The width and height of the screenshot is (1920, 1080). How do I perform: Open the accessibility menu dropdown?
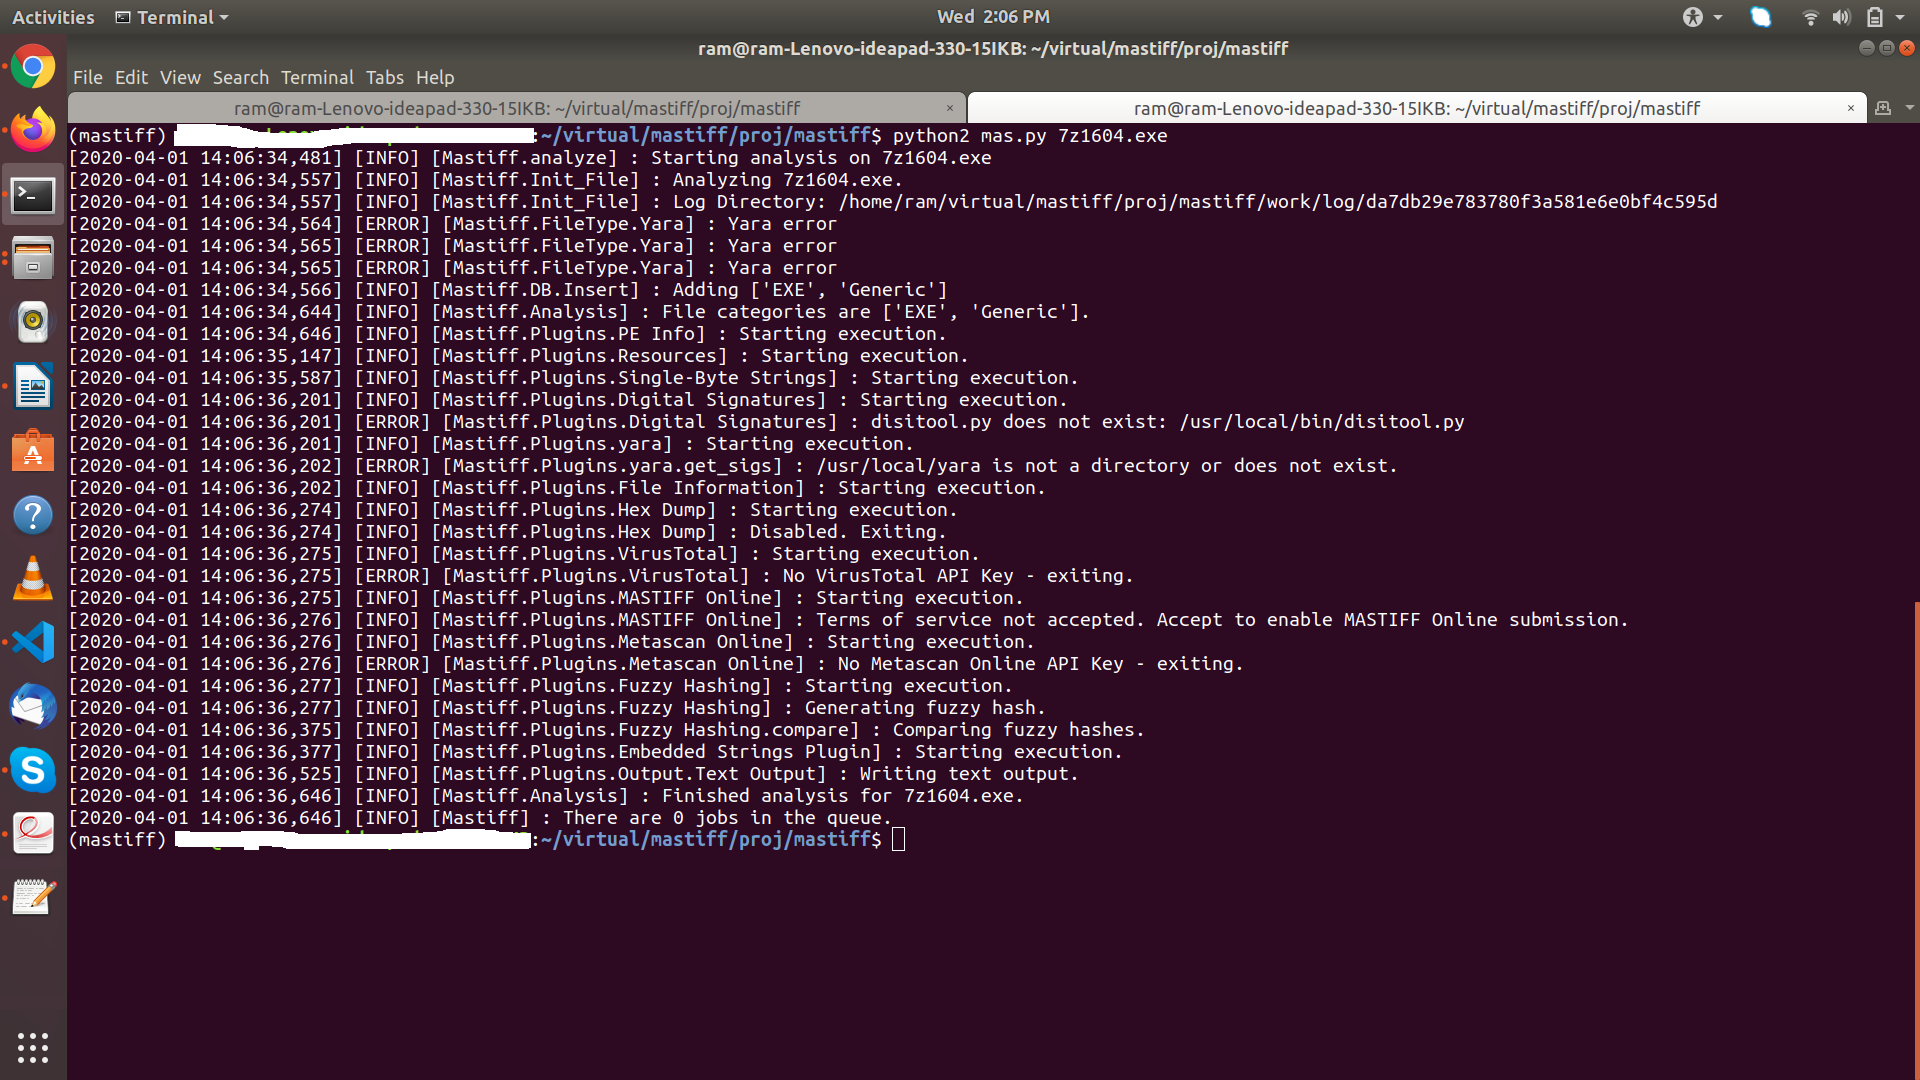pyautogui.click(x=1701, y=17)
